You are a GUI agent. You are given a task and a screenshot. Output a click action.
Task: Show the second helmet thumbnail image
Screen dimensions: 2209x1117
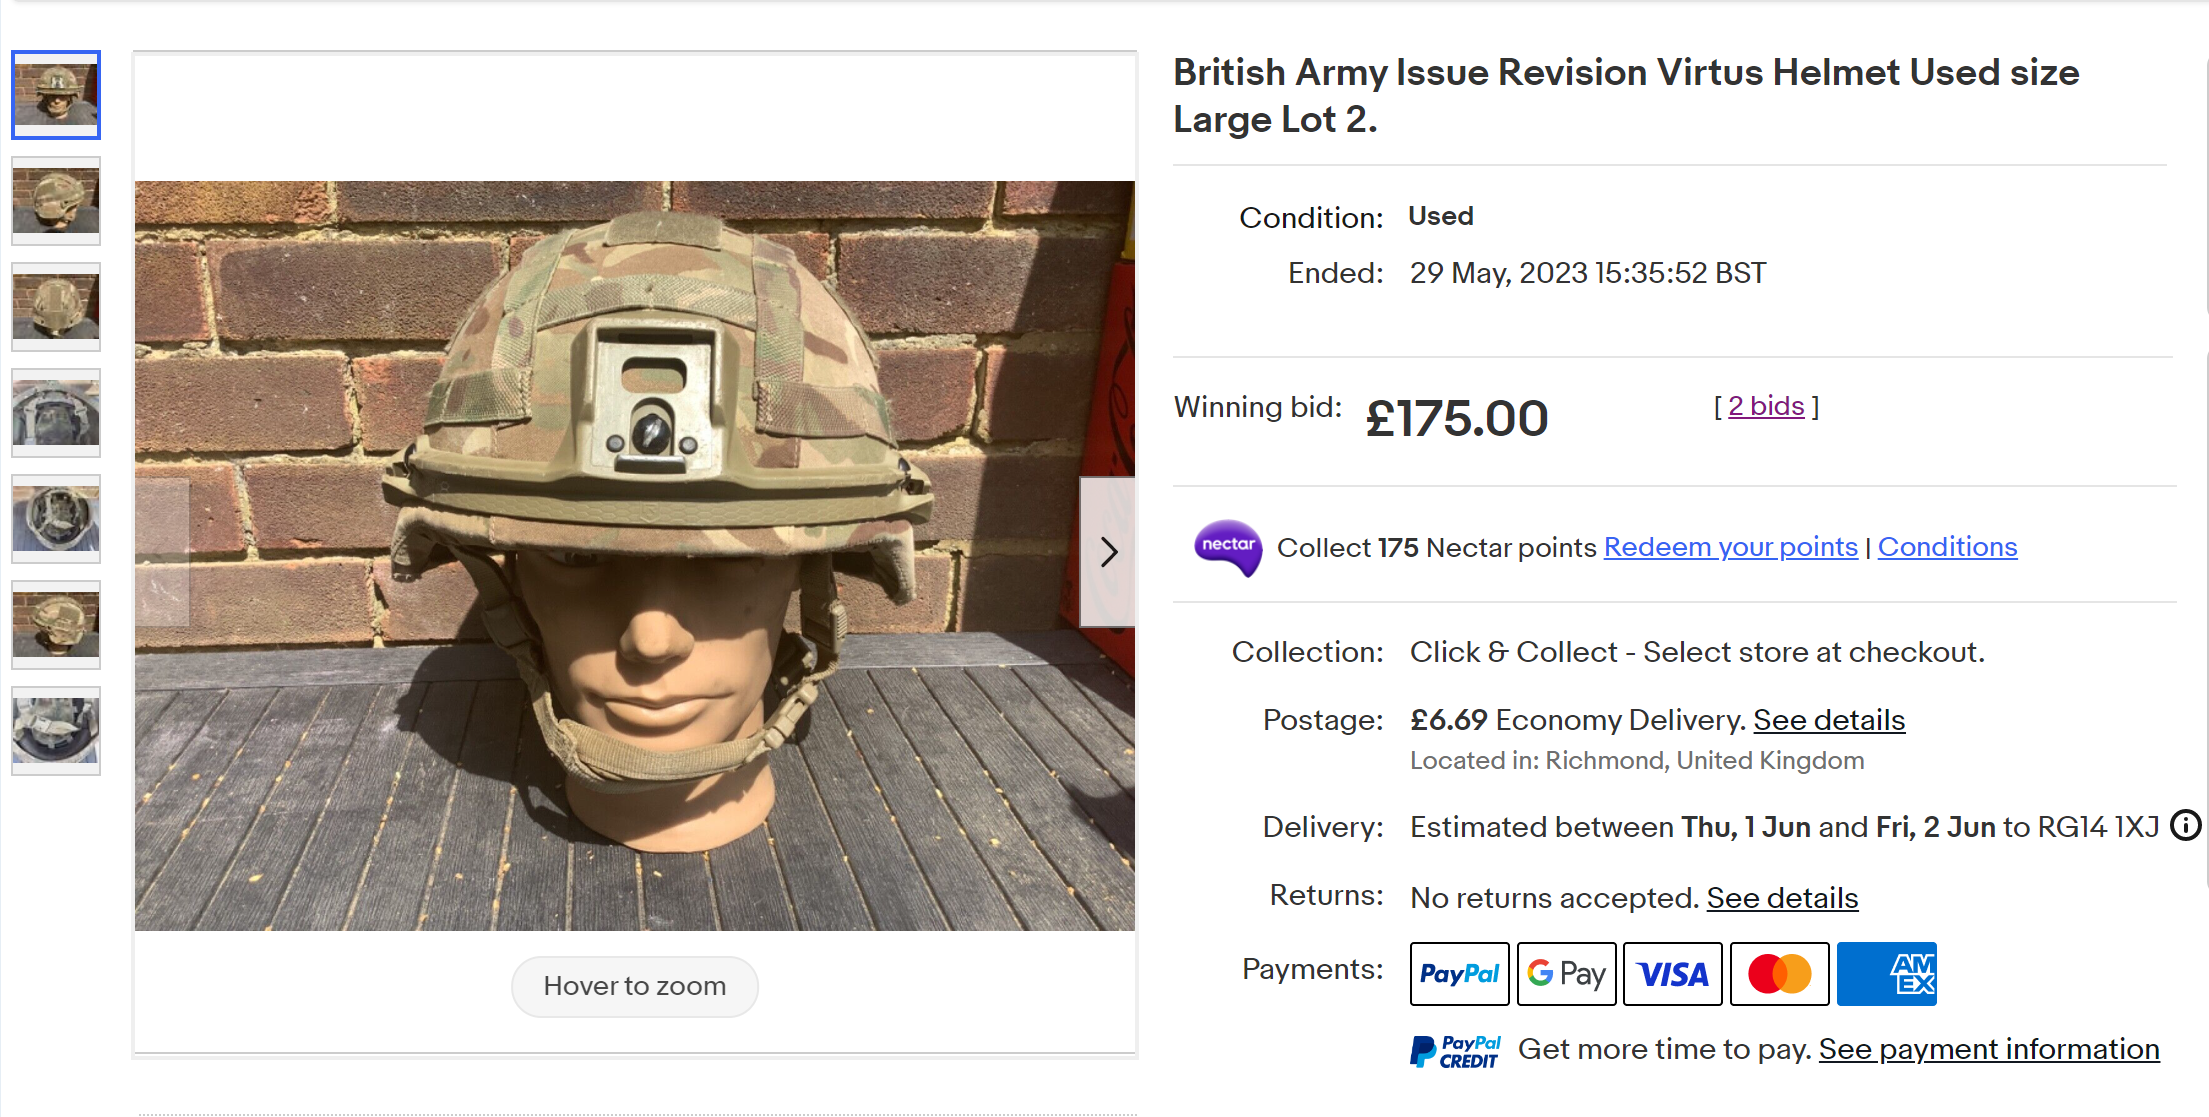56,201
